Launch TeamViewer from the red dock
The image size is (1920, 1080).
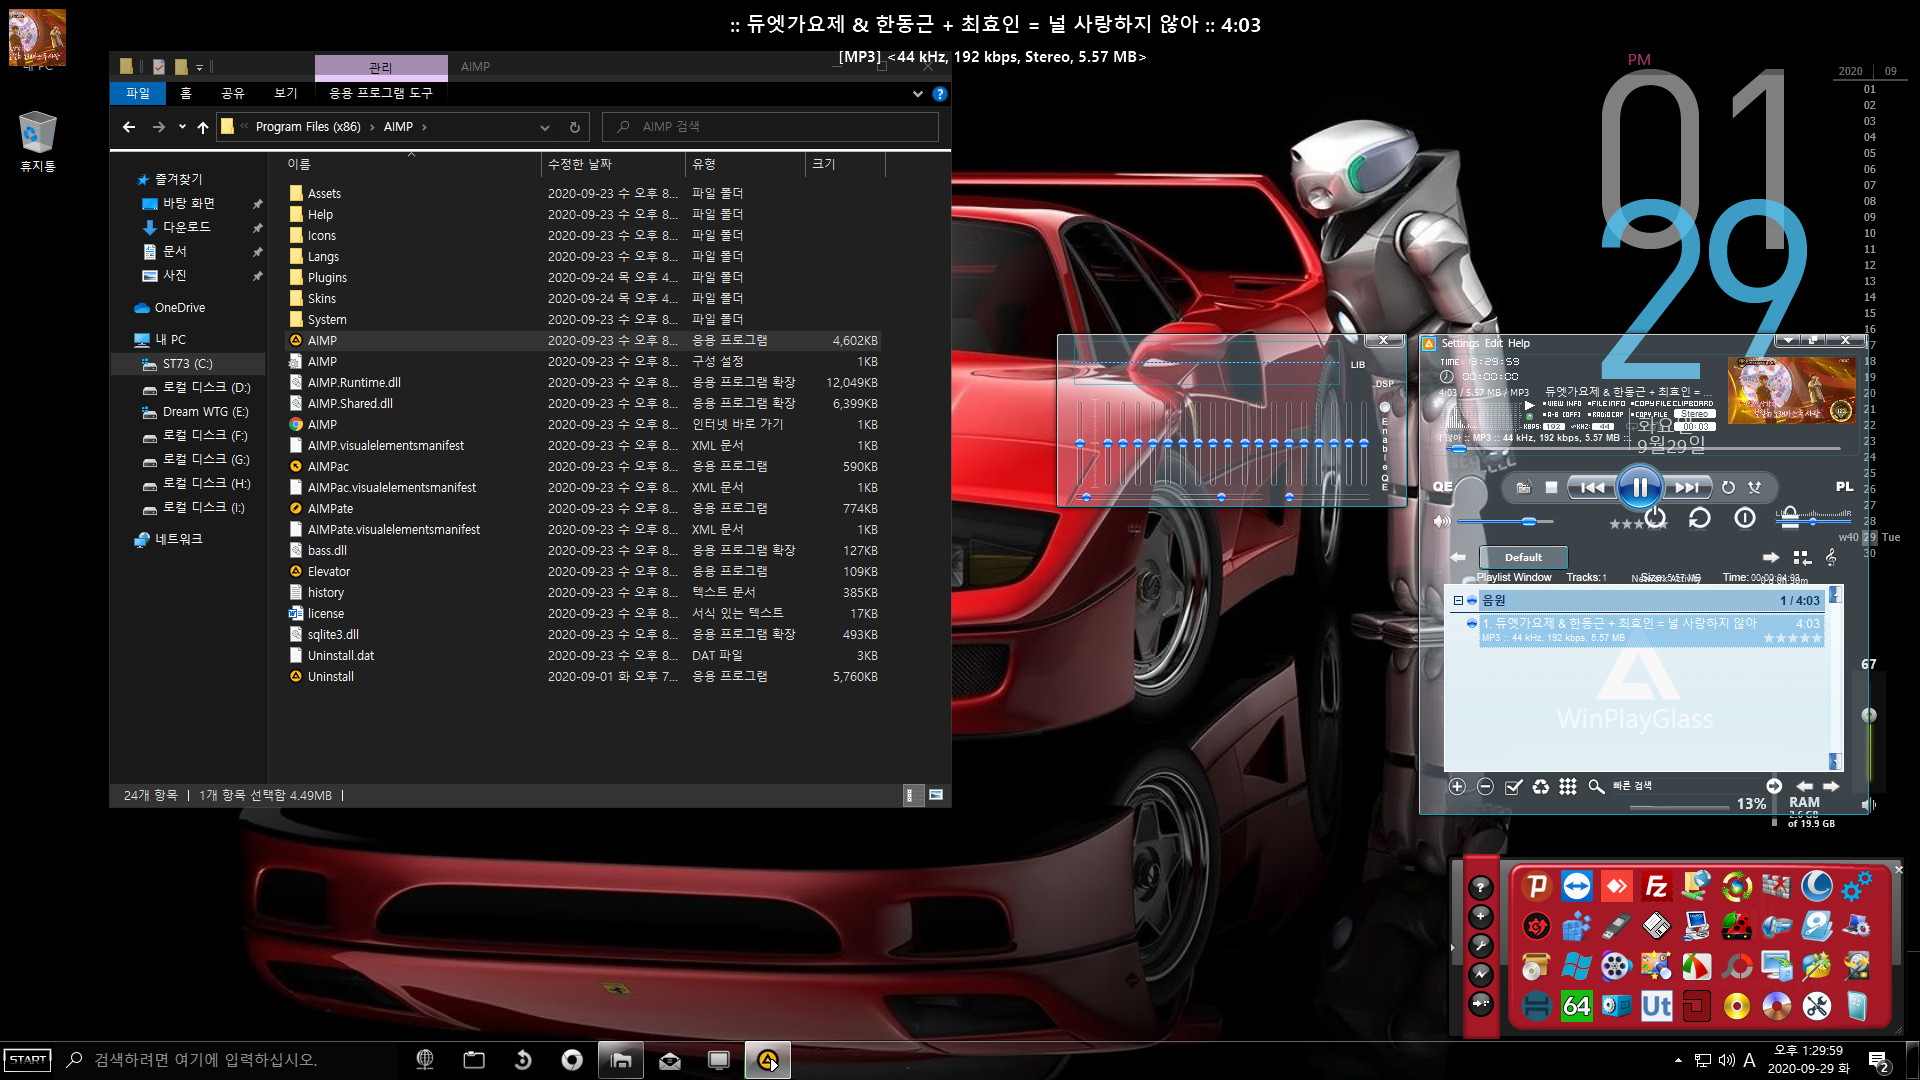point(1576,886)
